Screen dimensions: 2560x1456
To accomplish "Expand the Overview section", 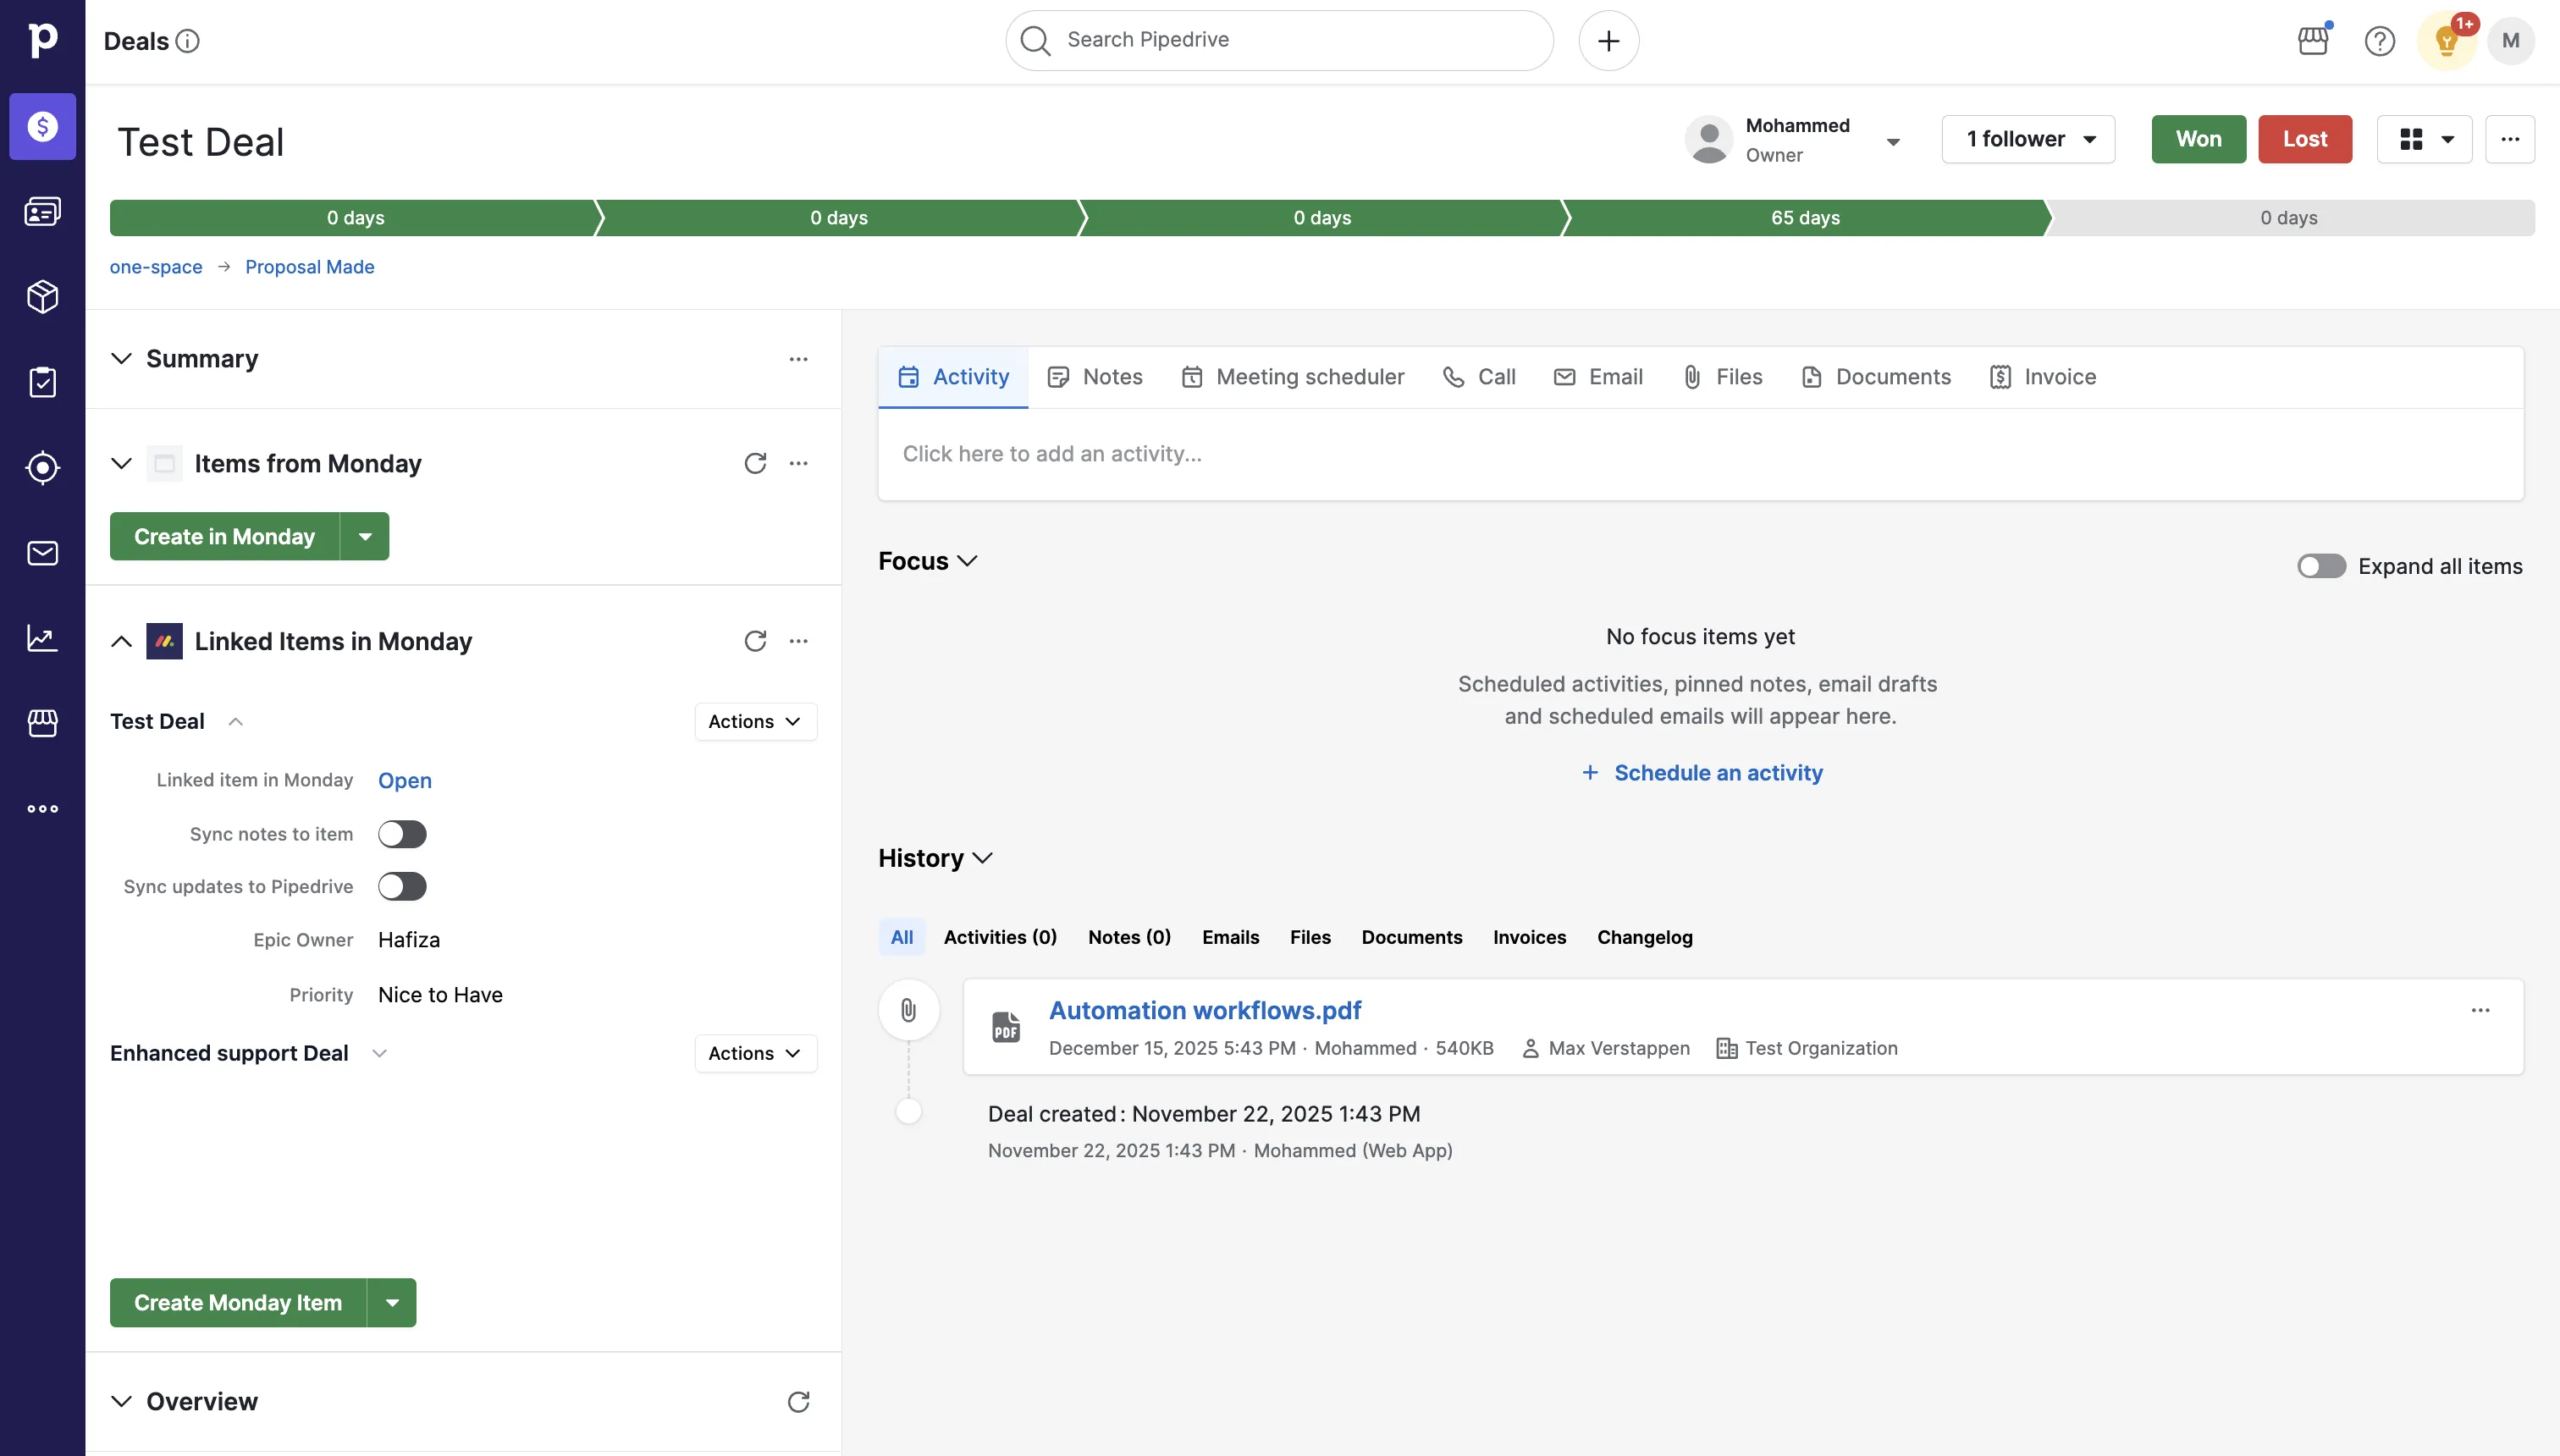I will click(x=121, y=1401).
